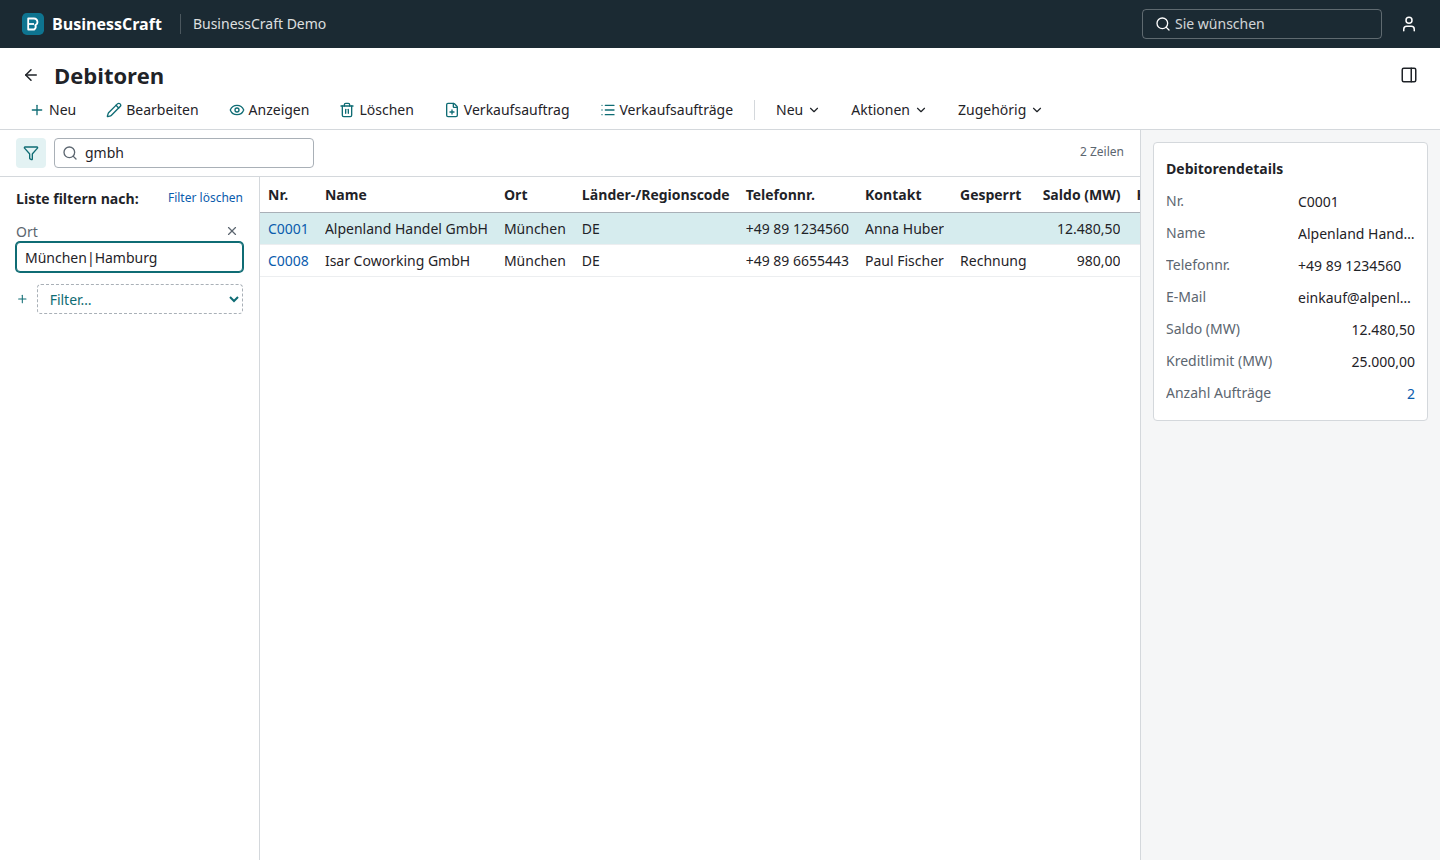Click contact Anna Huber cell

pos(904,229)
